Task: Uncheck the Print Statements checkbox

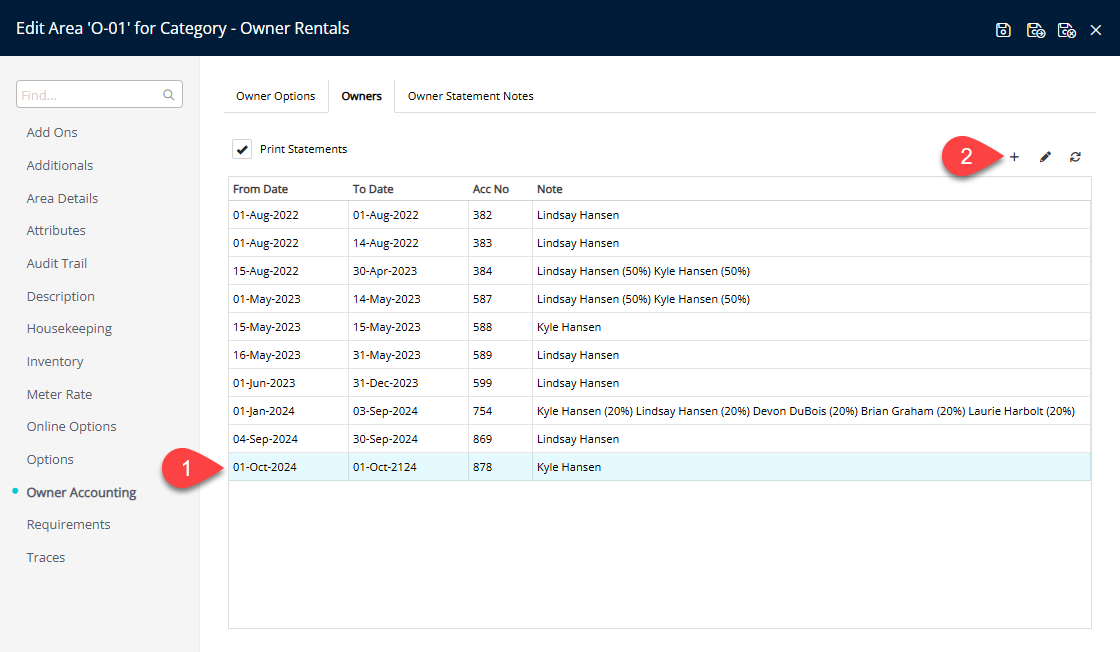Action: coord(242,150)
